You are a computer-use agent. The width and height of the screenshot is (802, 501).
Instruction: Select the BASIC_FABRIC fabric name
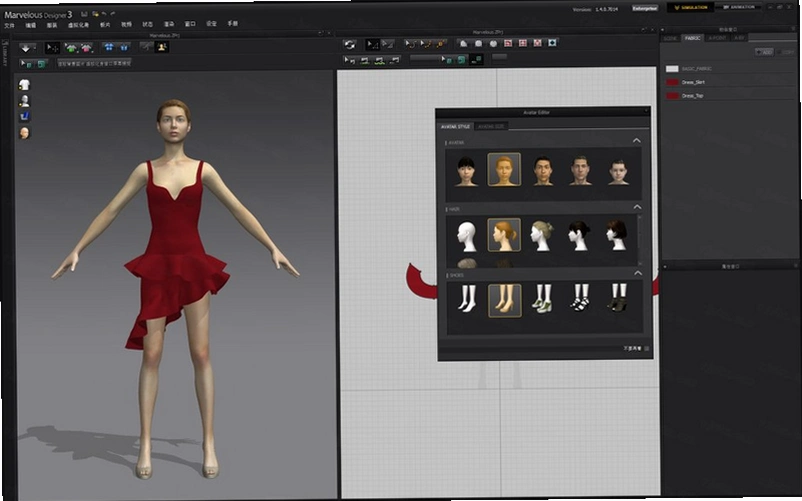coord(696,69)
